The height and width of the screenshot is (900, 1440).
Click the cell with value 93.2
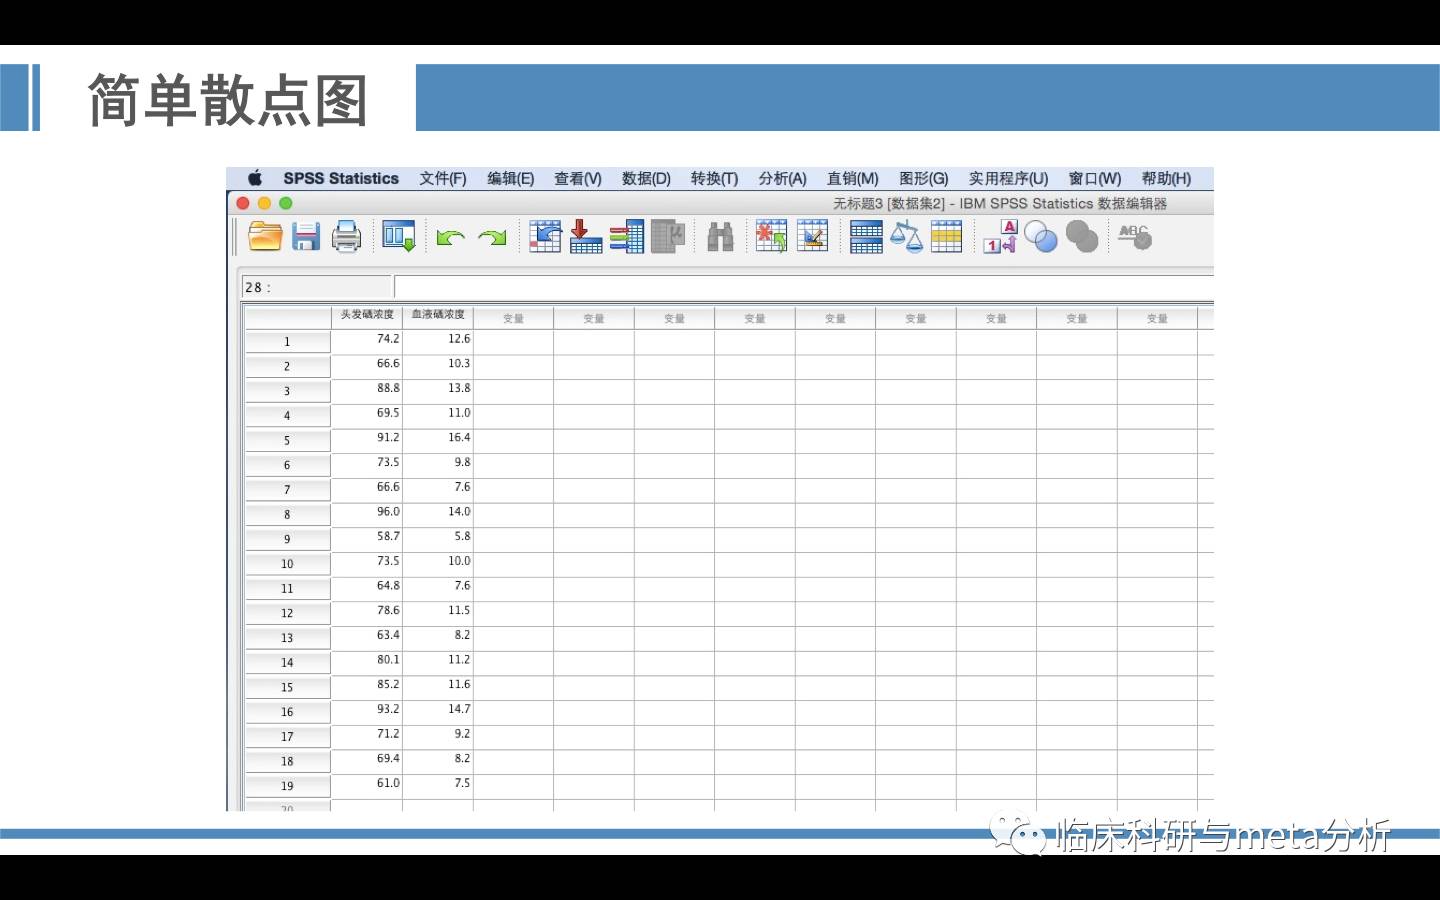click(367, 711)
